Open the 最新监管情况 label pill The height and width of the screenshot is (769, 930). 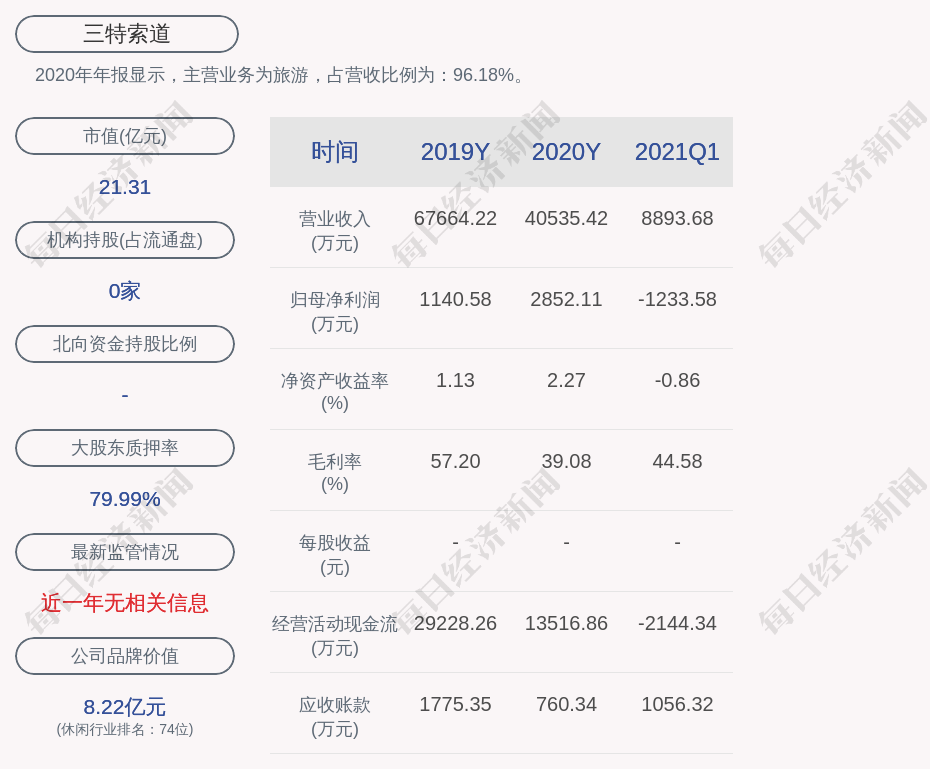pyautogui.click(x=125, y=552)
